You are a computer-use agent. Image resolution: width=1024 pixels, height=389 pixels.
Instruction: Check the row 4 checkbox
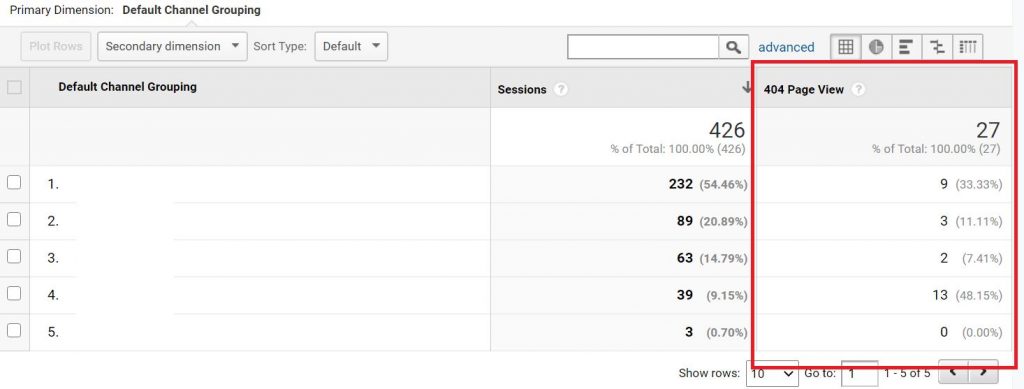coord(14,294)
